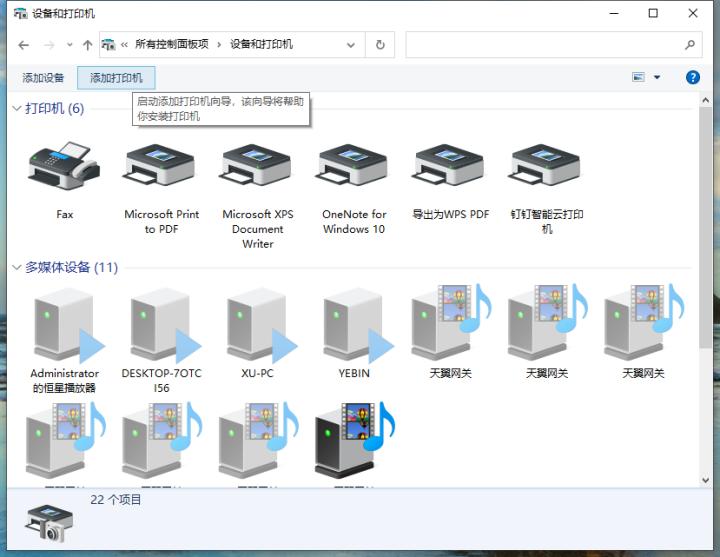This screenshot has width=720, height=557.
Task: Expand the breadcrumb double-chevron menu
Action: 124,45
